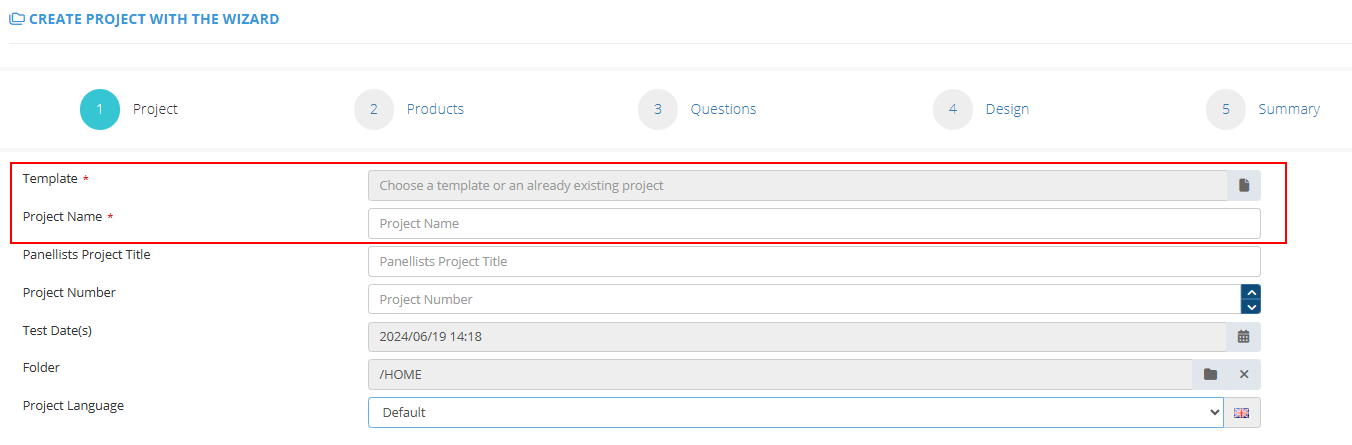The height and width of the screenshot is (445, 1352).
Task: Click the UK flag language icon
Action: click(x=1242, y=413)
